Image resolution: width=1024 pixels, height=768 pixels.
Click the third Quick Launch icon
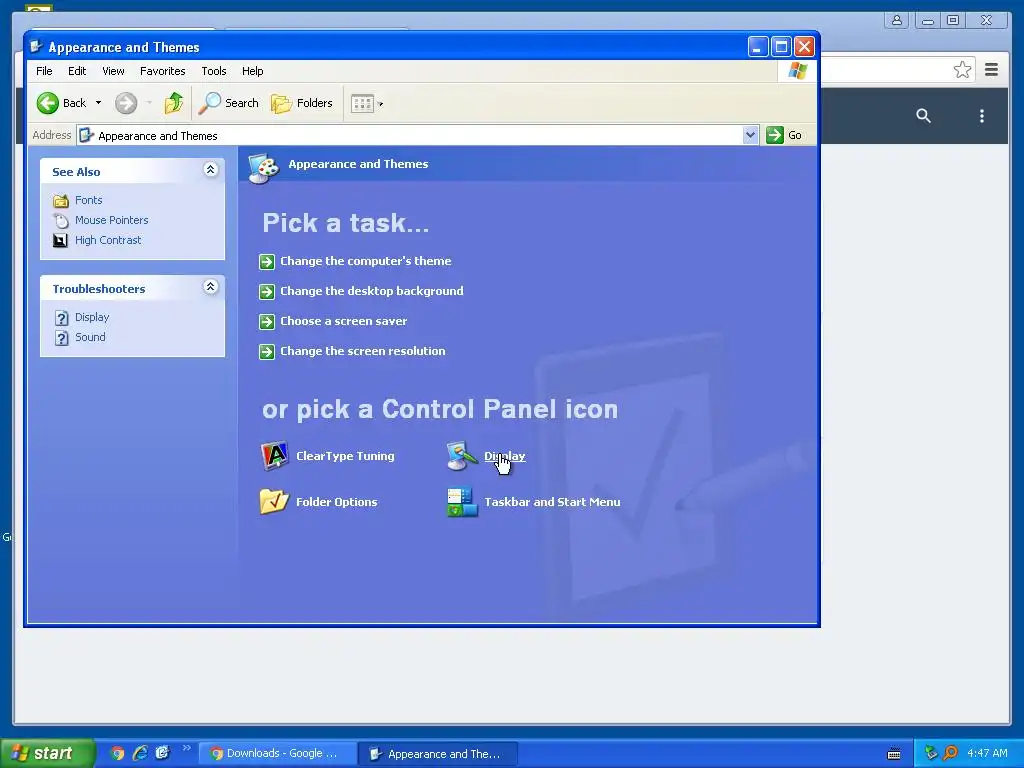tap(163, 753)
